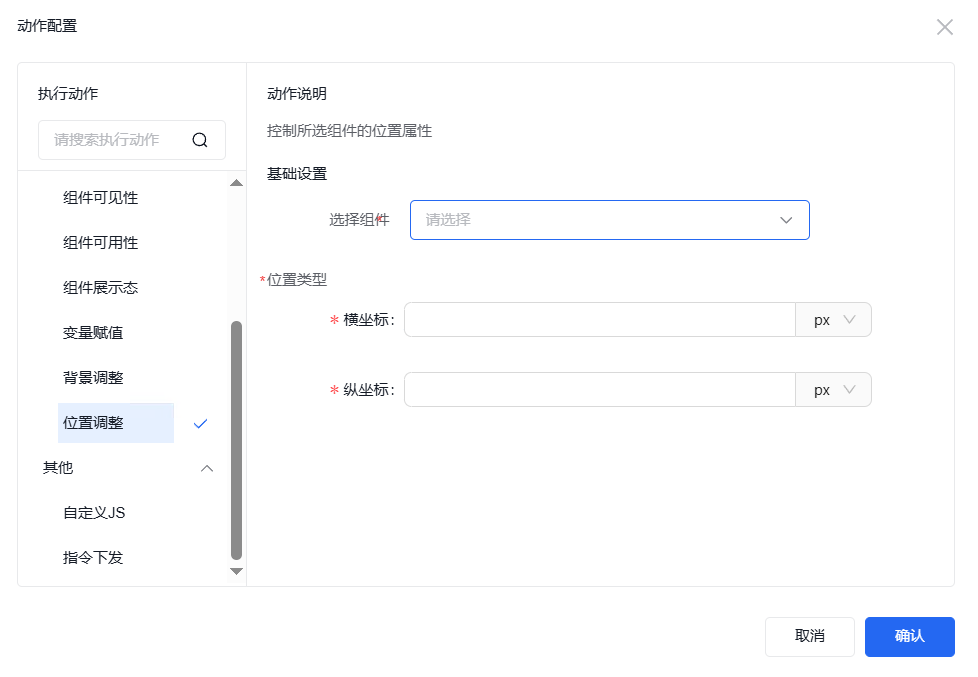Image resolution: width=978 pixels, height=677 pixels.
Task: Pick the 背景调整 action
Action: pyautogui.click(x=93, y=378)
